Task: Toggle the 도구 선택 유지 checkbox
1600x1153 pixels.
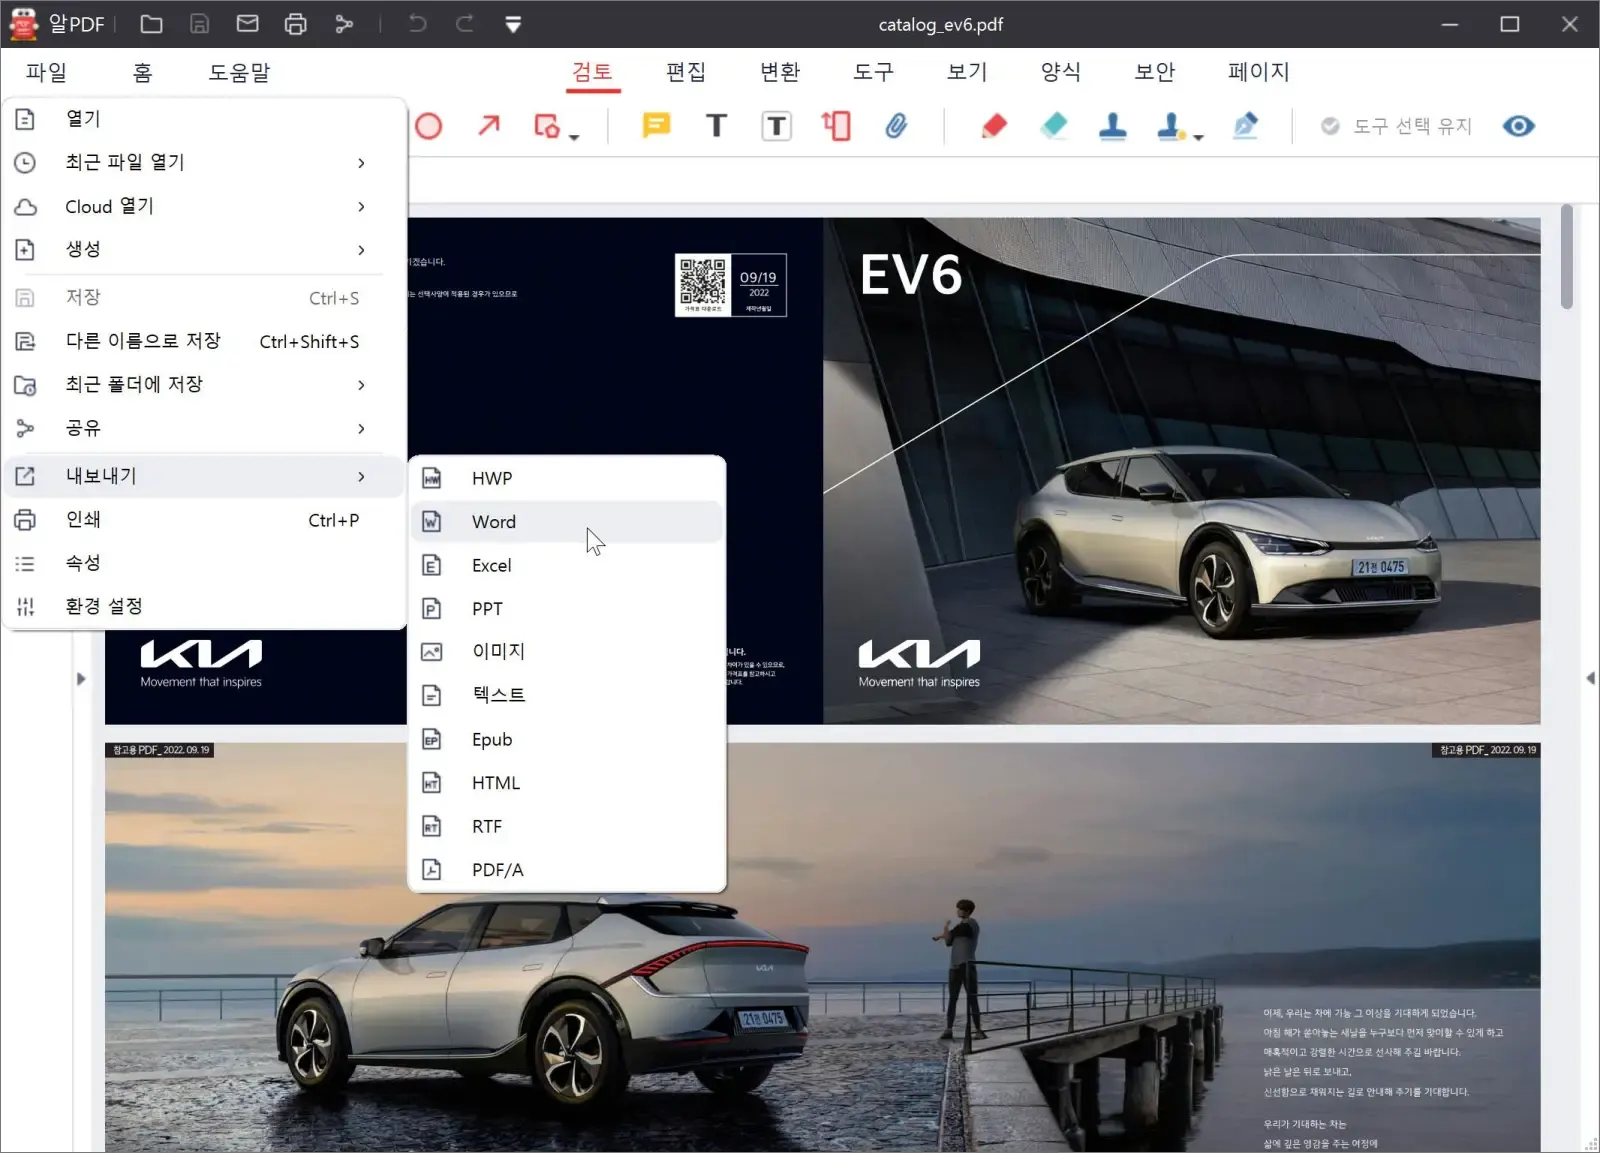Action: [1330, 126]
